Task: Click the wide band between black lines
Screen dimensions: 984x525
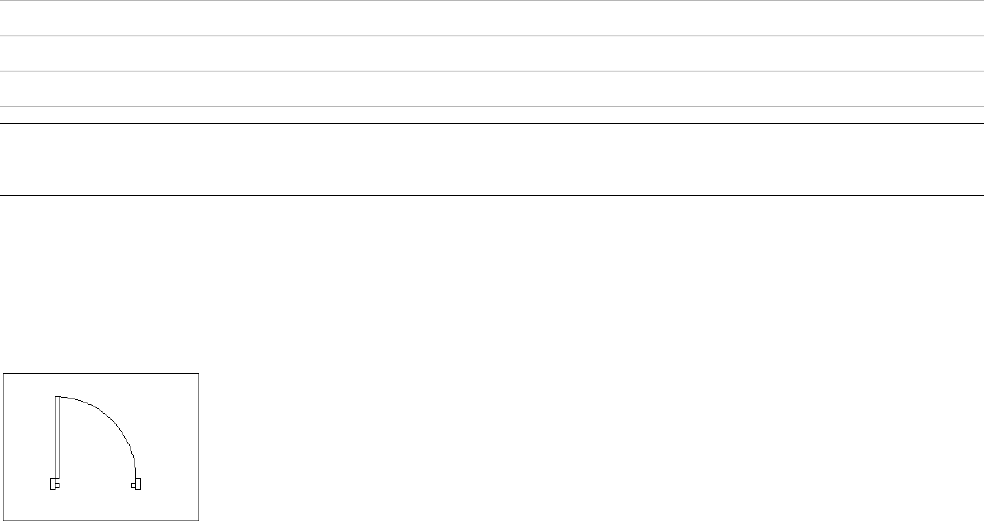Action: [492, 159]
